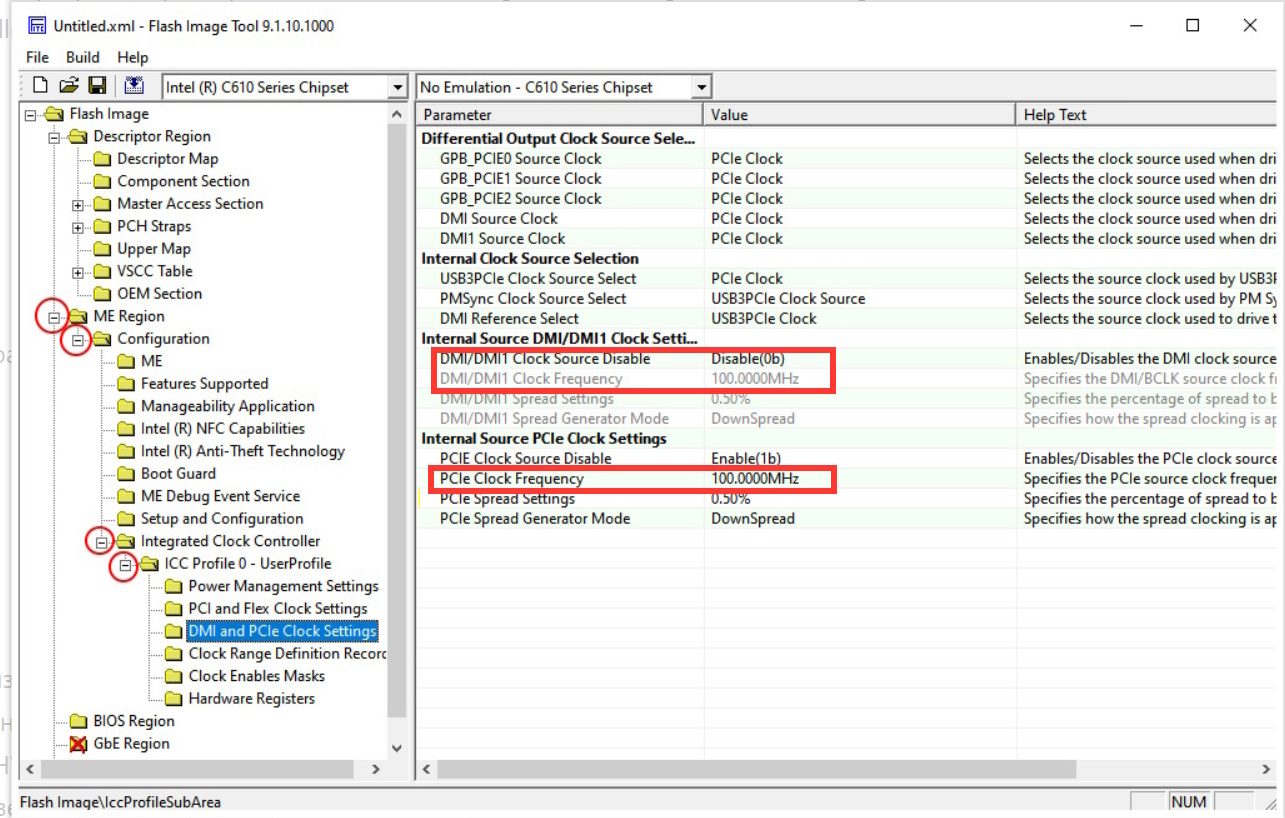Select OEM Section in the tree
Image resolution: width=1285 pixels, height=818 pixels.
(x=159, y=294)
